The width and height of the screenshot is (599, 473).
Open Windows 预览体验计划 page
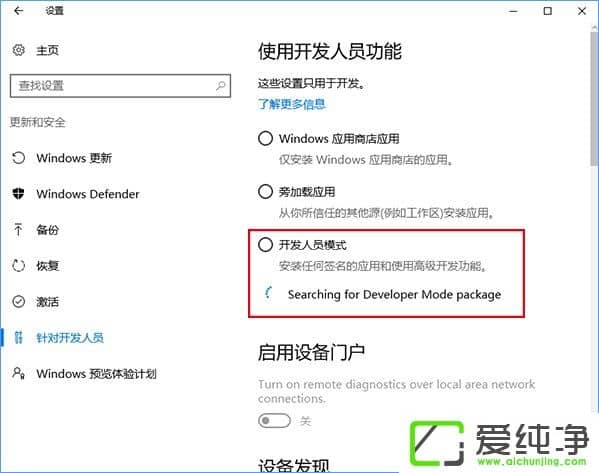point(96,373)
